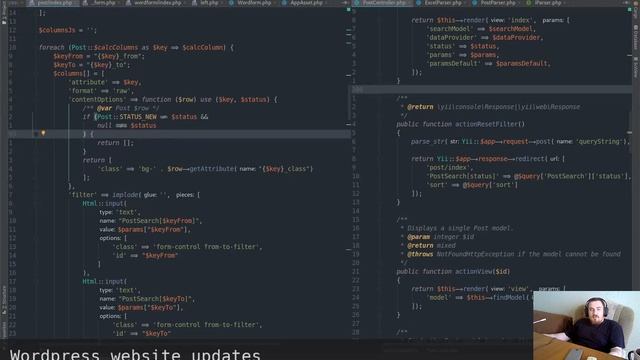Screen dimensions: 640x360
Task: Click 'public function actionResetFilter()' in right editor
Action: [x=460, y=124]
